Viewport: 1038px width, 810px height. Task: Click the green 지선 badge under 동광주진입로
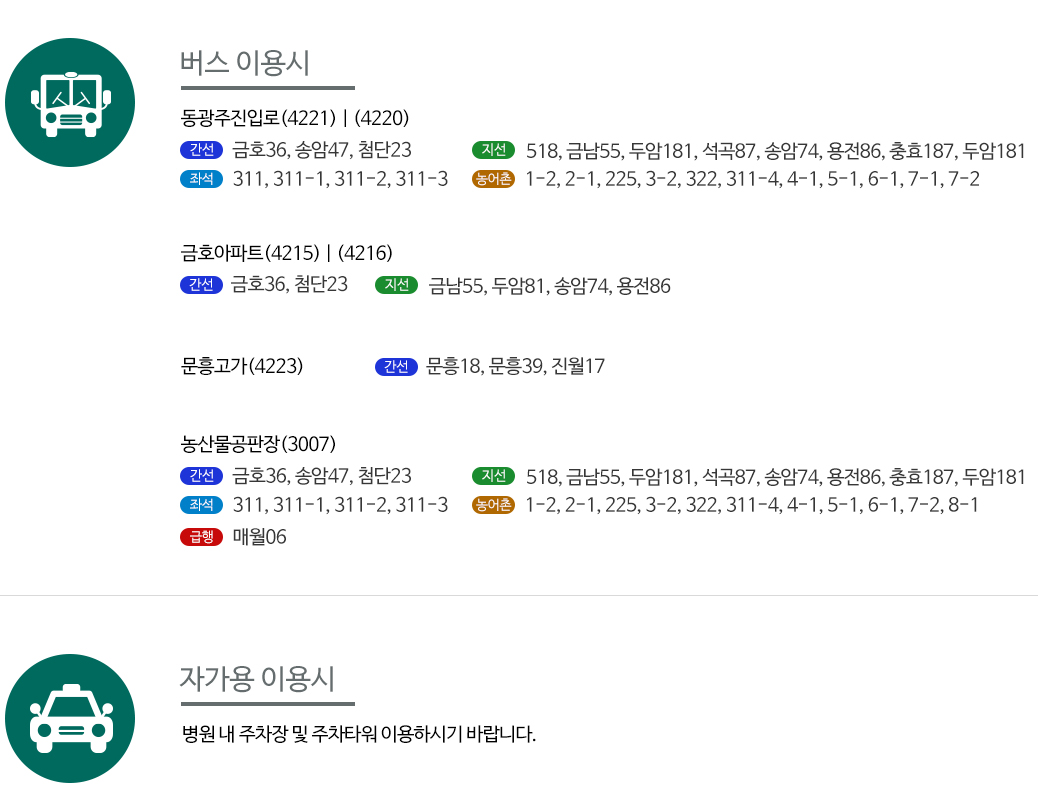tap(493, 150)
